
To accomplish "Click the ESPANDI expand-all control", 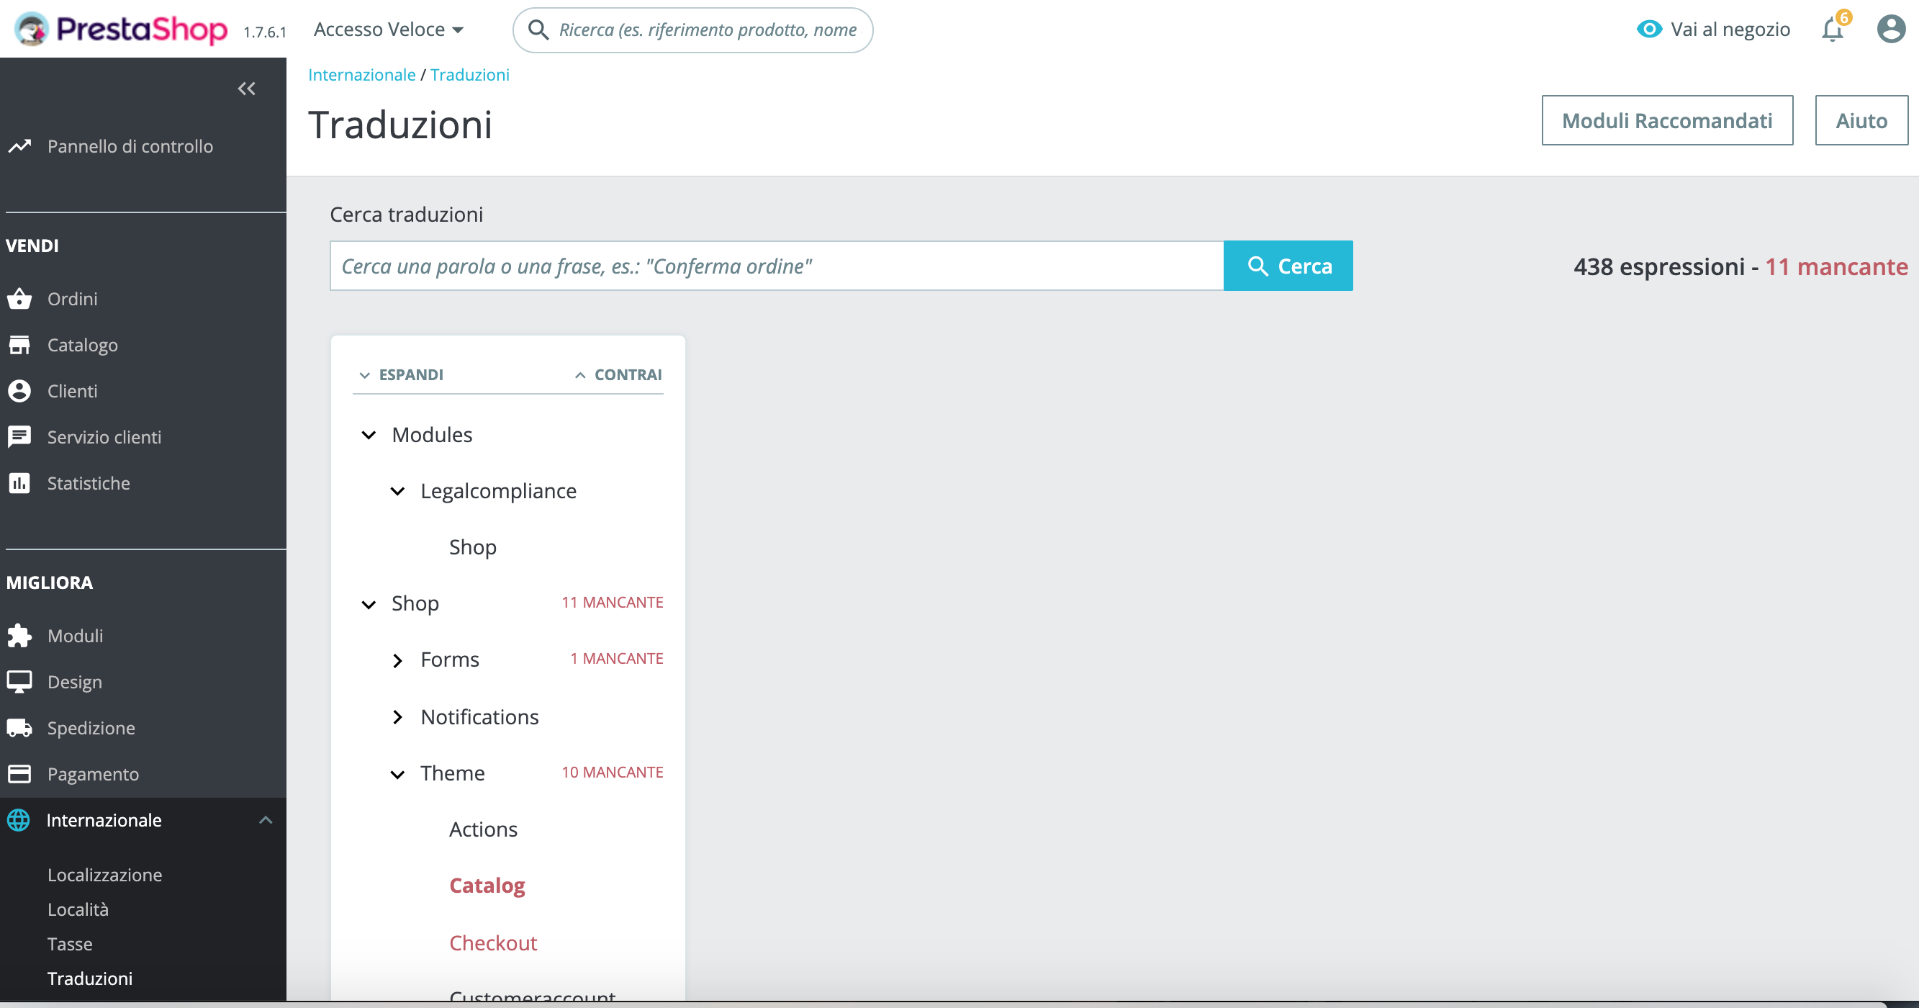I will [401, 375].
